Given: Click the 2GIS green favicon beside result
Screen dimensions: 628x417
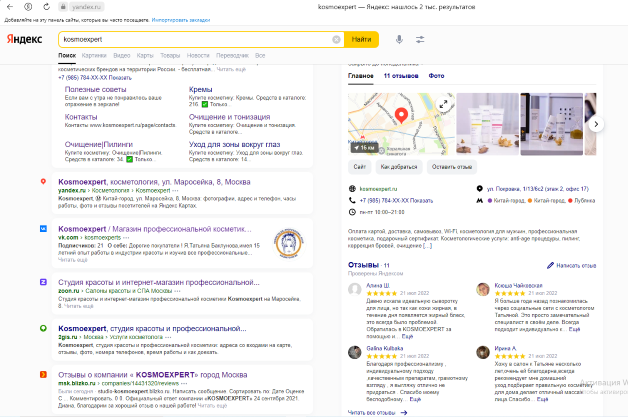Looking at the screenshot, I should [43, 328].
